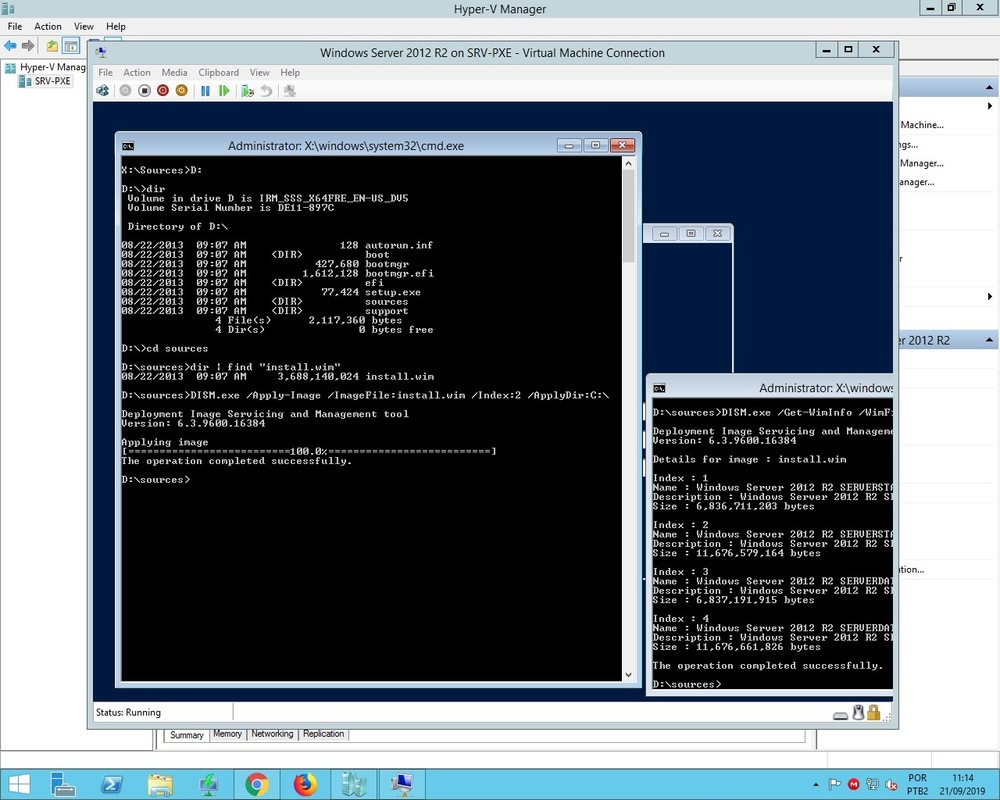Click mouse status icon in VM status bar

coord(858,713)
